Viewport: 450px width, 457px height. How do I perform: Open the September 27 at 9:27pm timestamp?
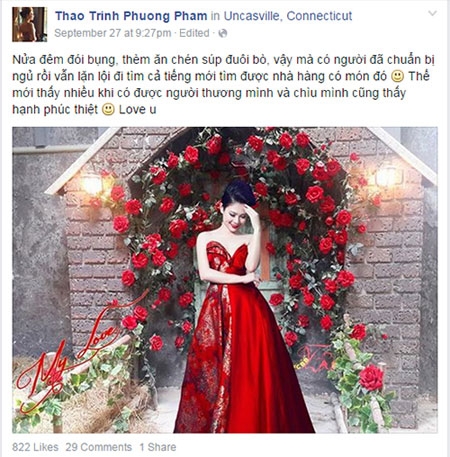(113, 33)
